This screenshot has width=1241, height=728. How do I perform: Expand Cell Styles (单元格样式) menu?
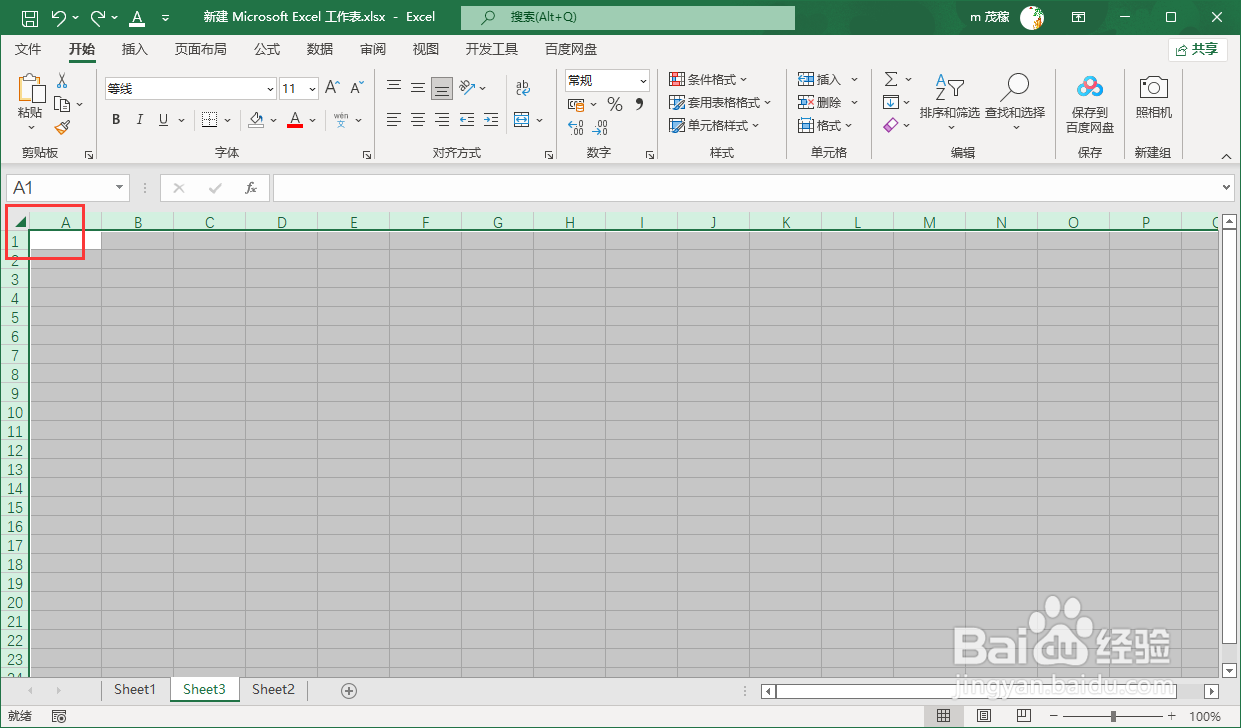[x=714, y=125]
